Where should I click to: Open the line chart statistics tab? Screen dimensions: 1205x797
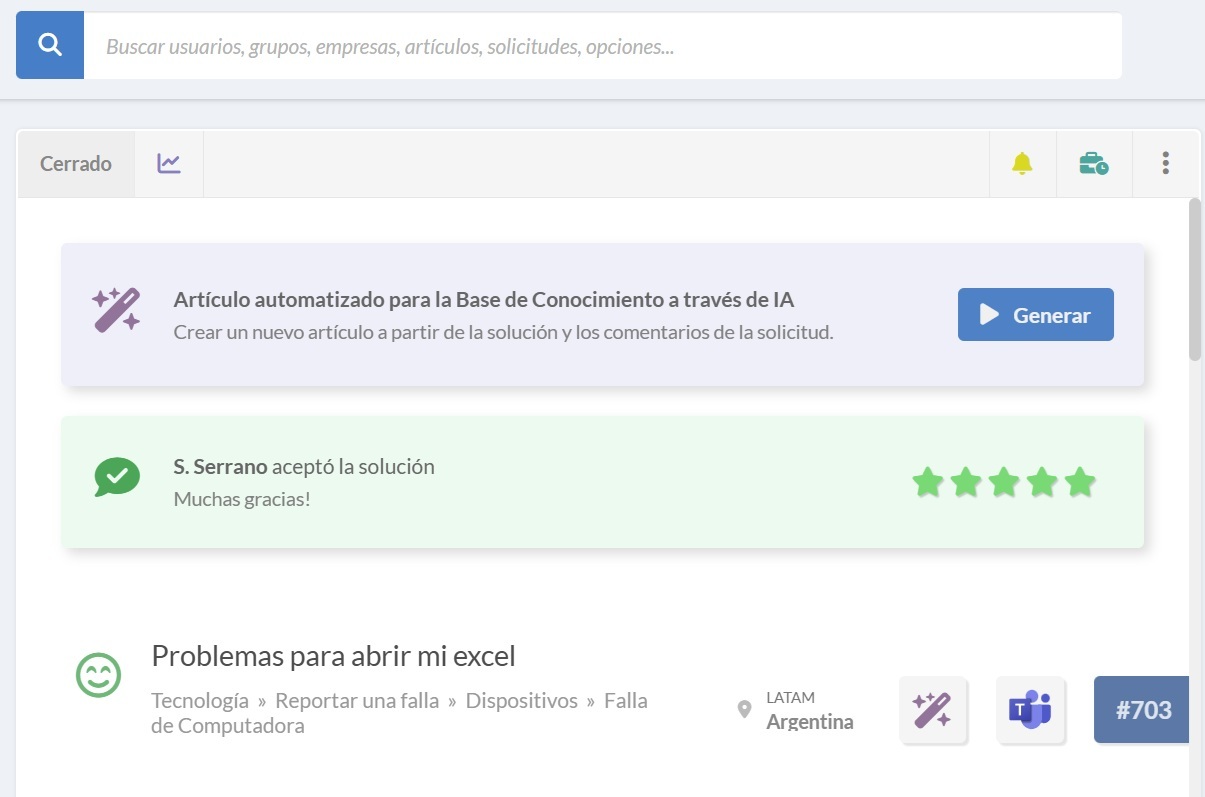(x=169, y=163)
